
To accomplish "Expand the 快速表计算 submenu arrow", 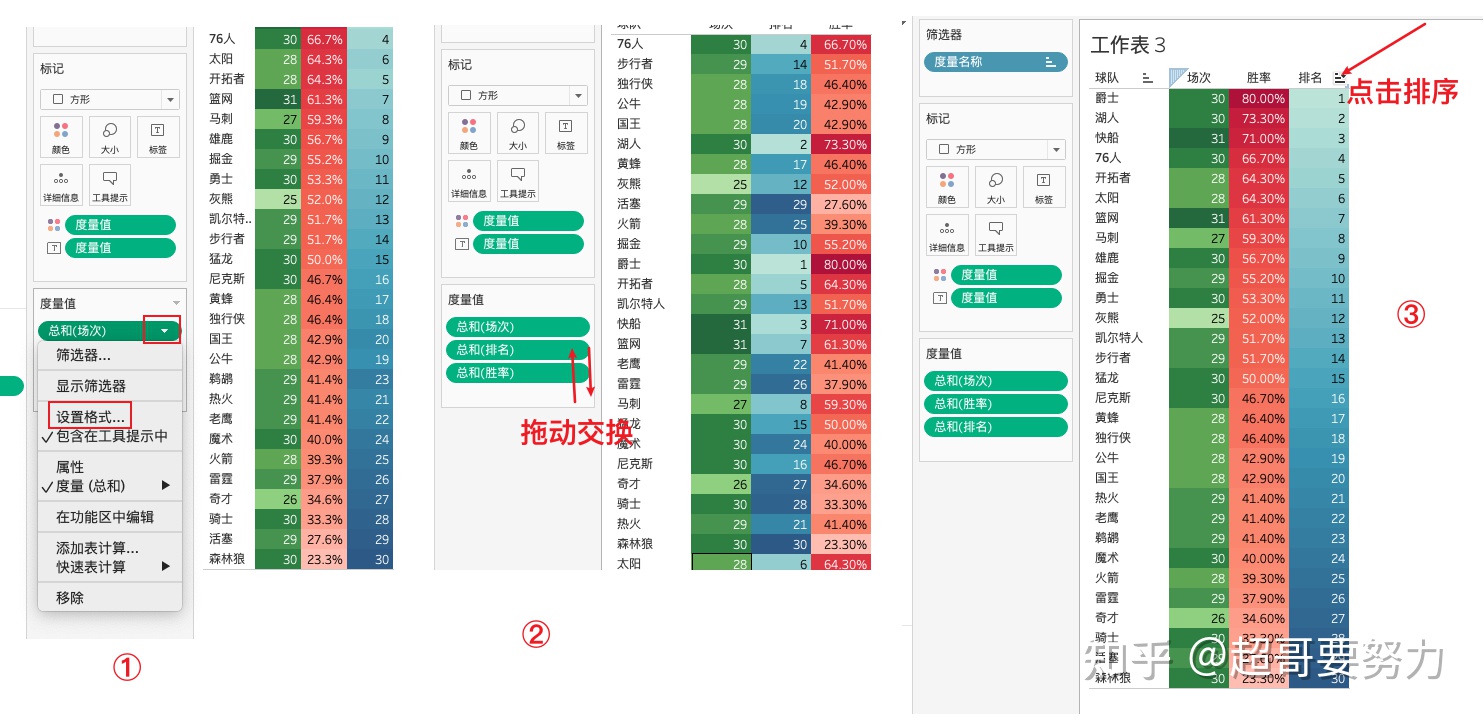I will [166, 567].
